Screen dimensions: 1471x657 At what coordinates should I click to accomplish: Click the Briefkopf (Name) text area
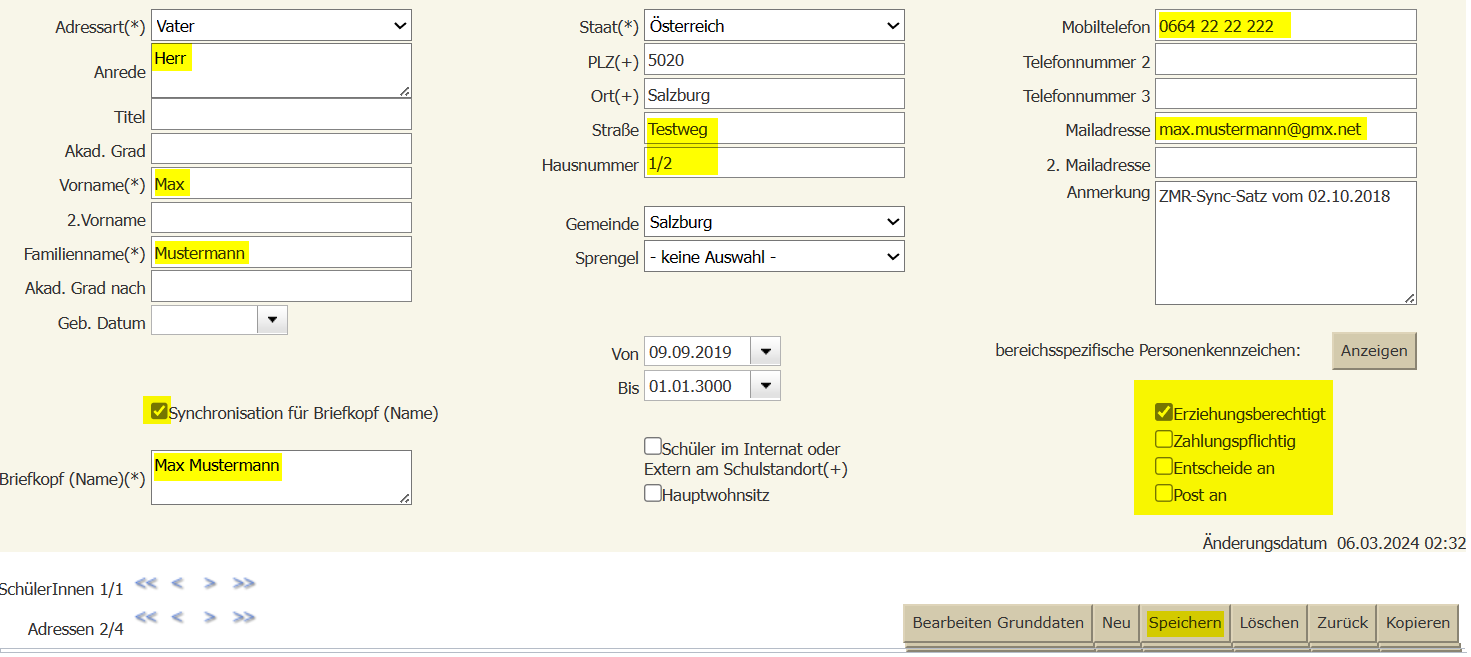(281, 478)
